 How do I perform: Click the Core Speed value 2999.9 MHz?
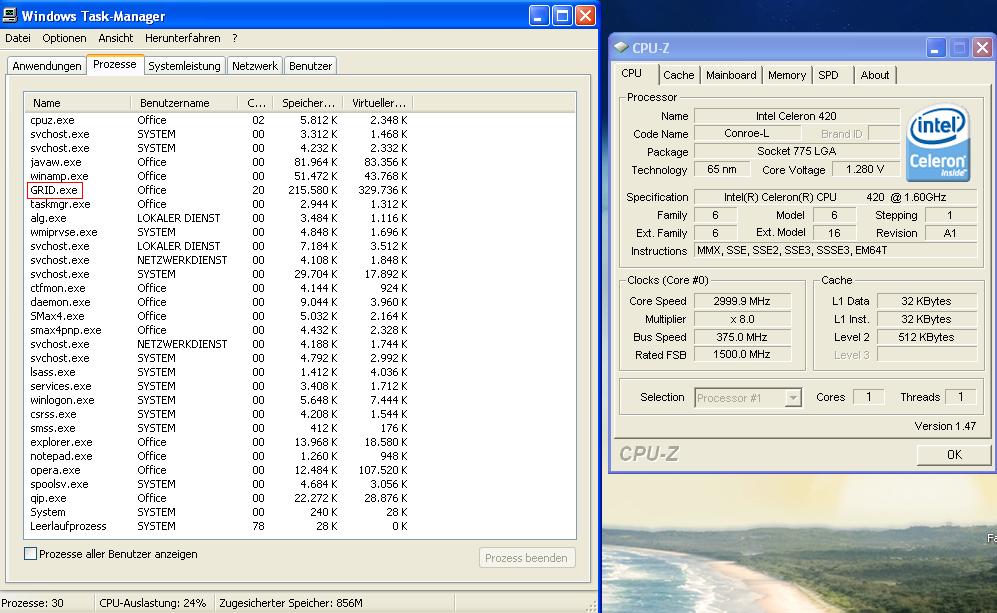coord(741,301)
